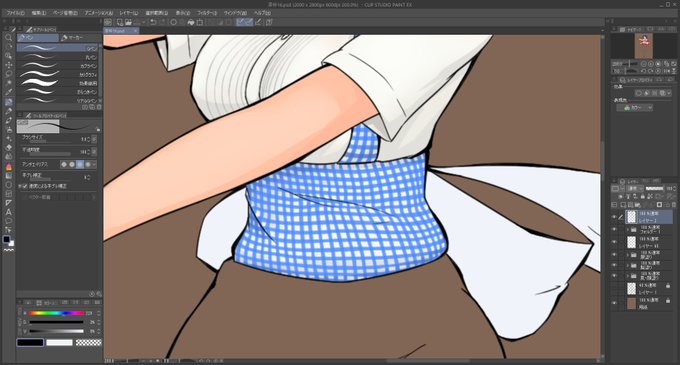Toggle 速度による手ブレ補正 checkbox
The image size is (680, 365).
tap(25, 186)
